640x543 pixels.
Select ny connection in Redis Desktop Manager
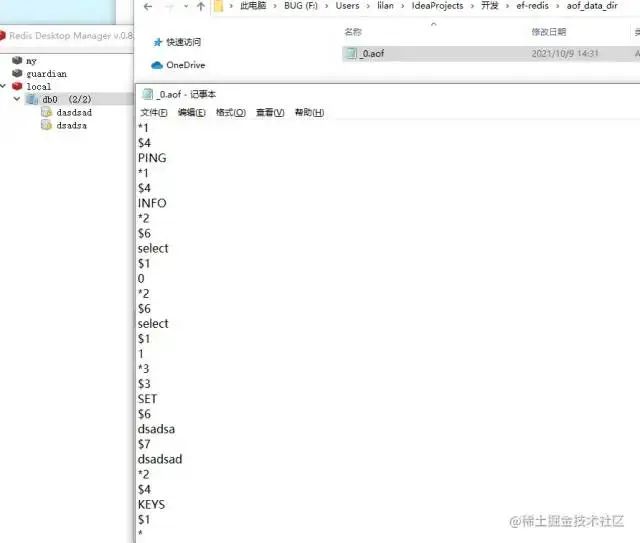pyautogui.click(x=31, y=61)
